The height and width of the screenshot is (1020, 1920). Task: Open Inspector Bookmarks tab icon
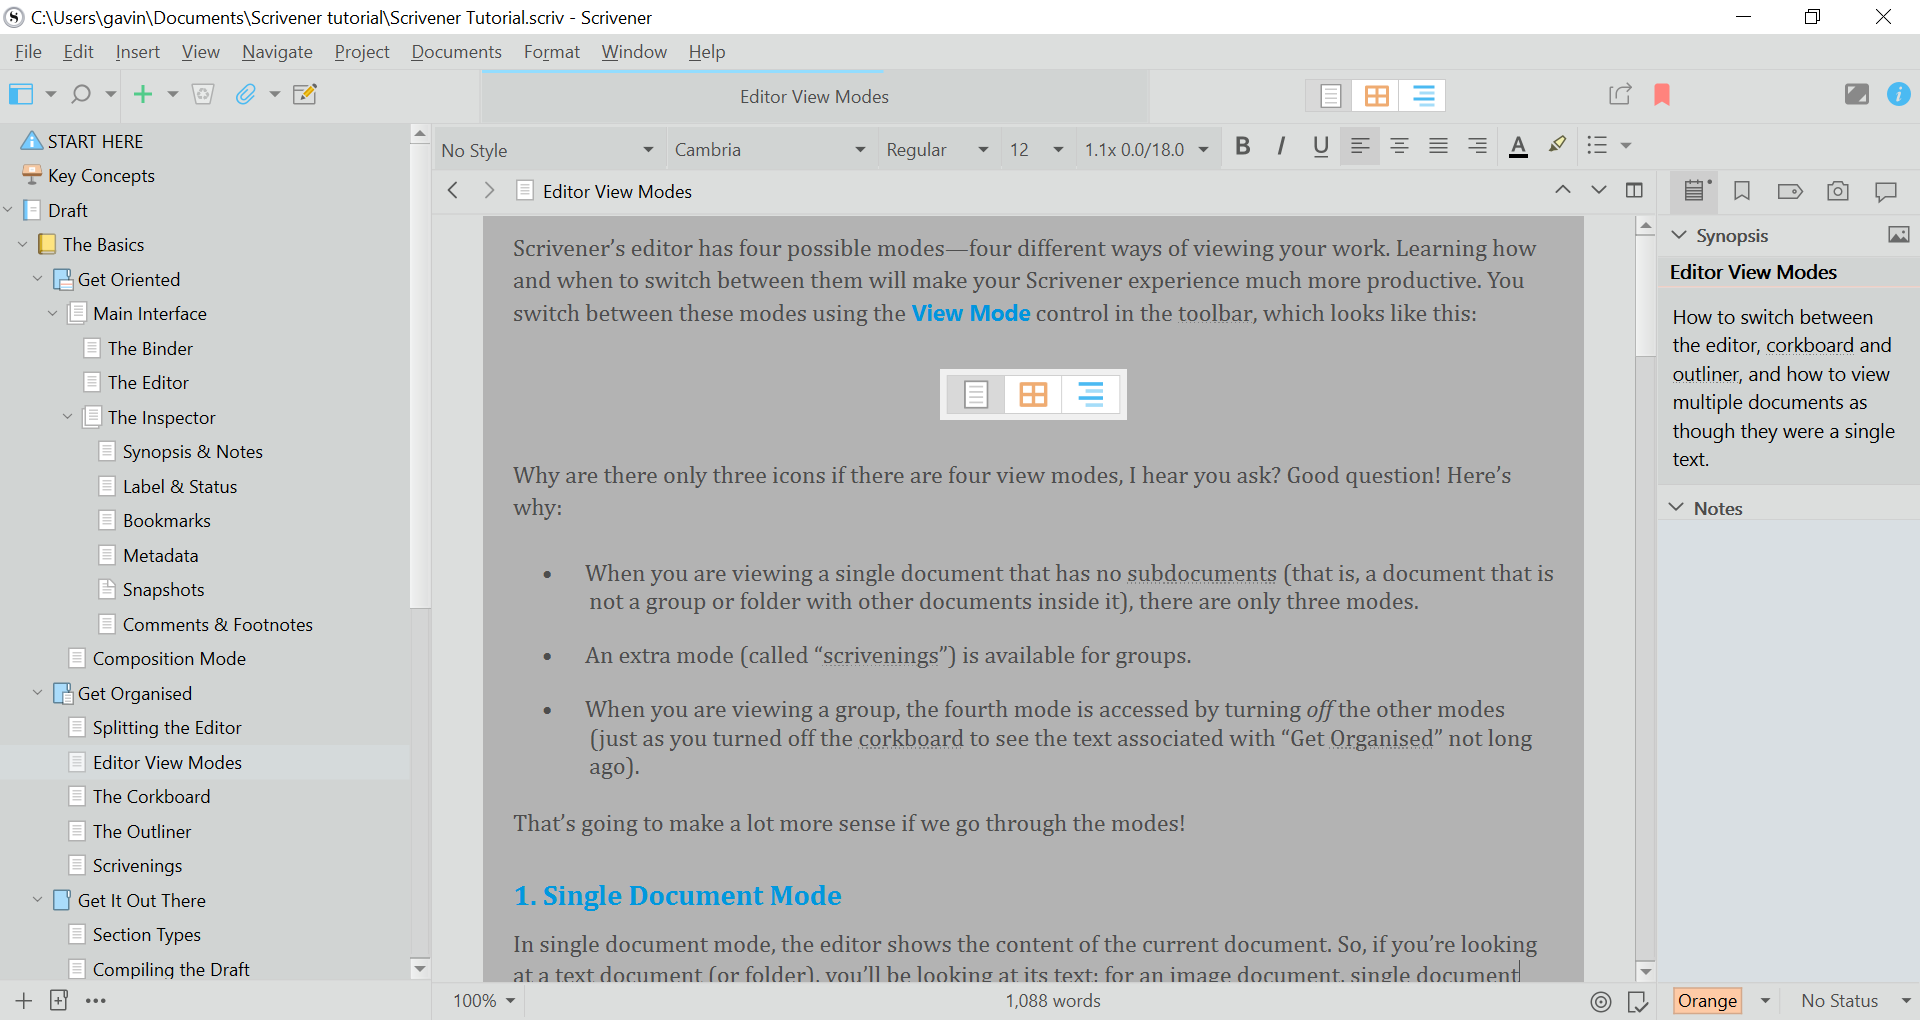[x=1742, y=191]
